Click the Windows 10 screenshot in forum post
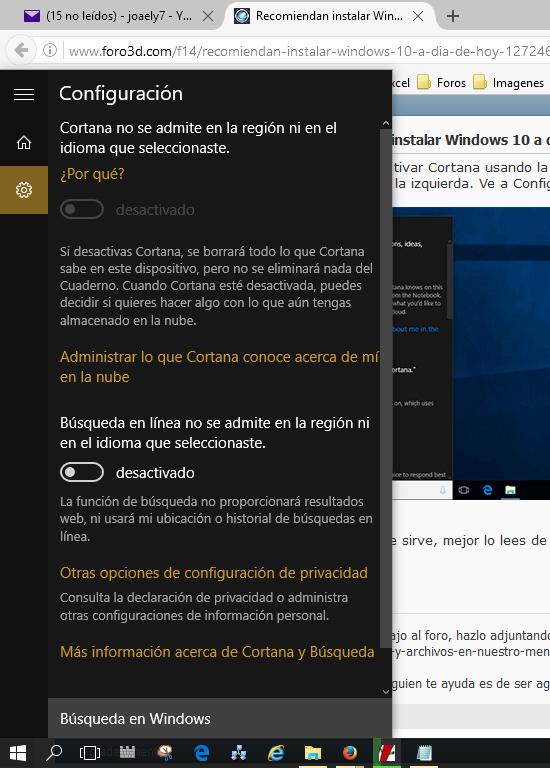550x768 pixels. tap(471, 353)
